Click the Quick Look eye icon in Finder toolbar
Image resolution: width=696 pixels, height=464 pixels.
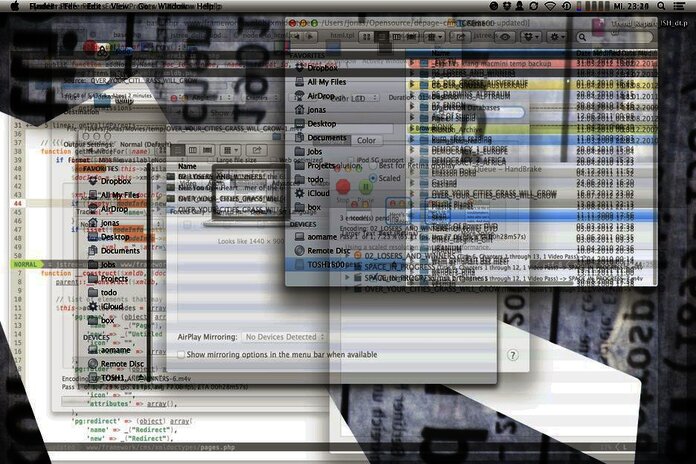click(505, 37)
